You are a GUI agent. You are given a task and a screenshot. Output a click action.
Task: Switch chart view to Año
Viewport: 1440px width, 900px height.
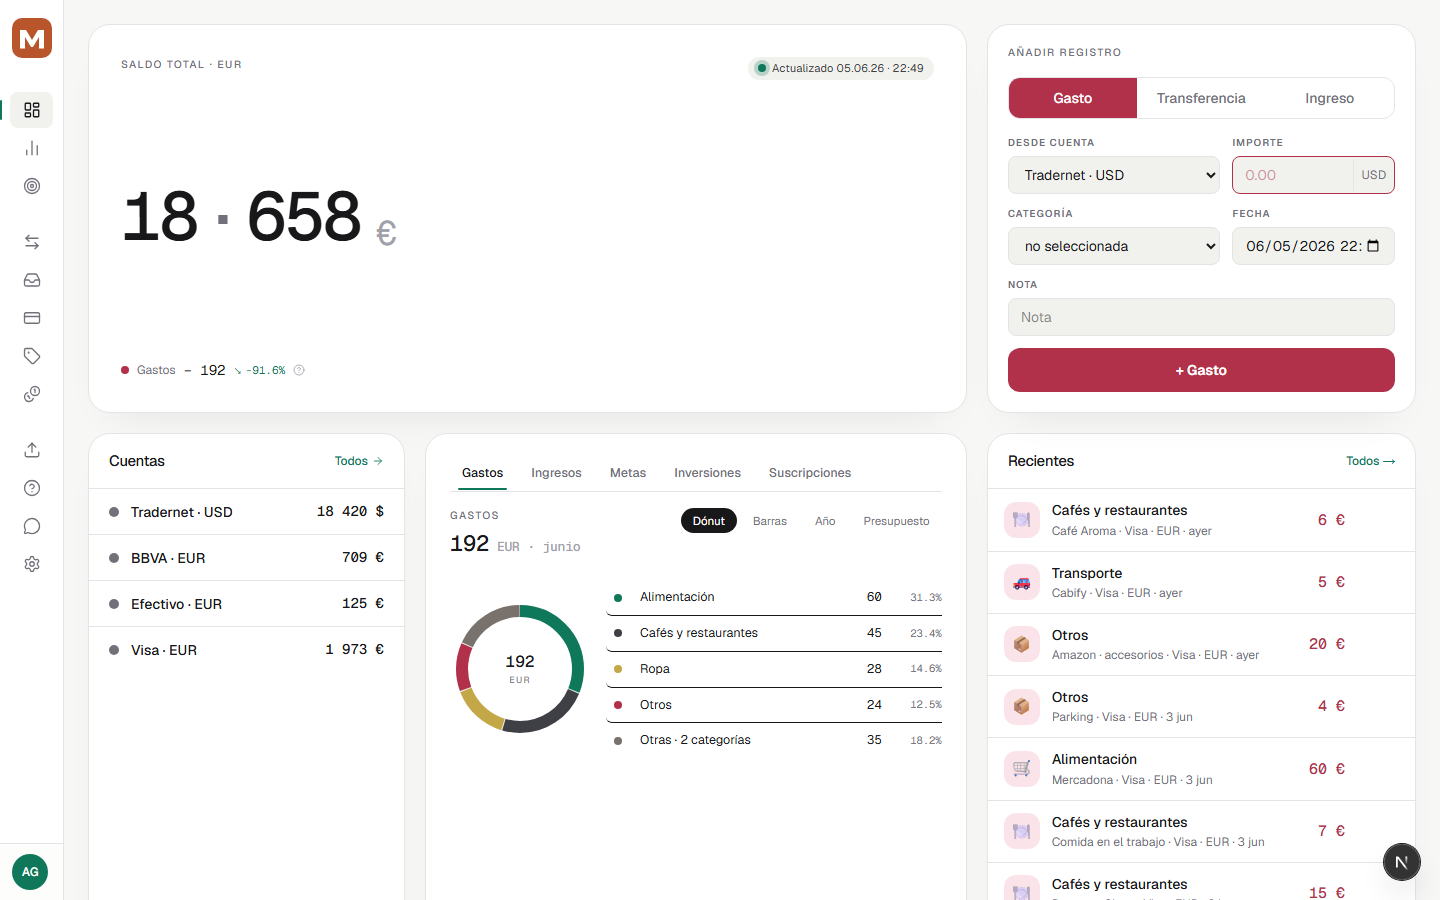[825, 521]
